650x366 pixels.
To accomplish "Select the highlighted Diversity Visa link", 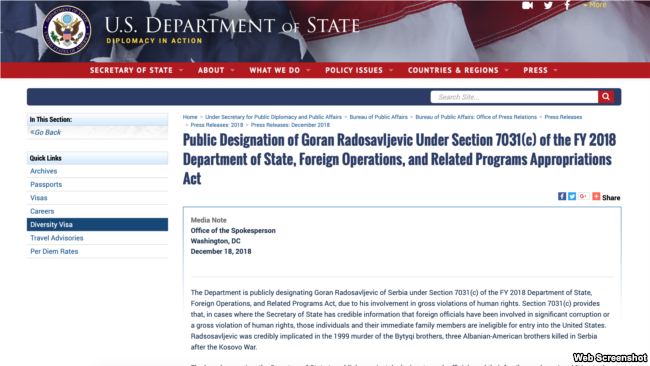I will tap(97, 225).
